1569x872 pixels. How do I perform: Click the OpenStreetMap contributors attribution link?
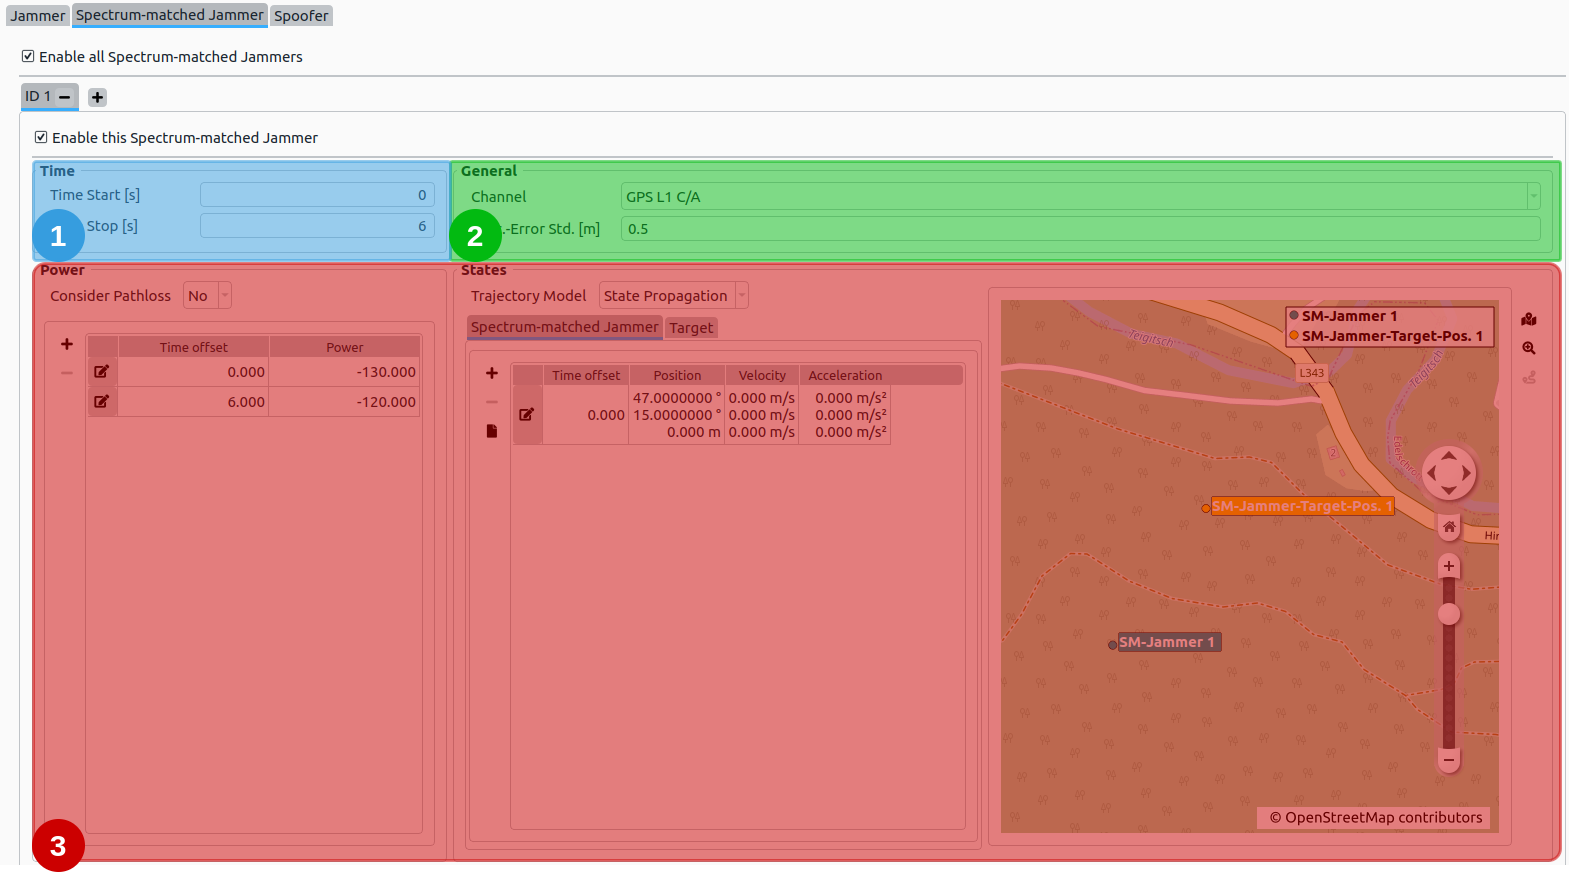pyautogui.click(x=1376, y=817)
